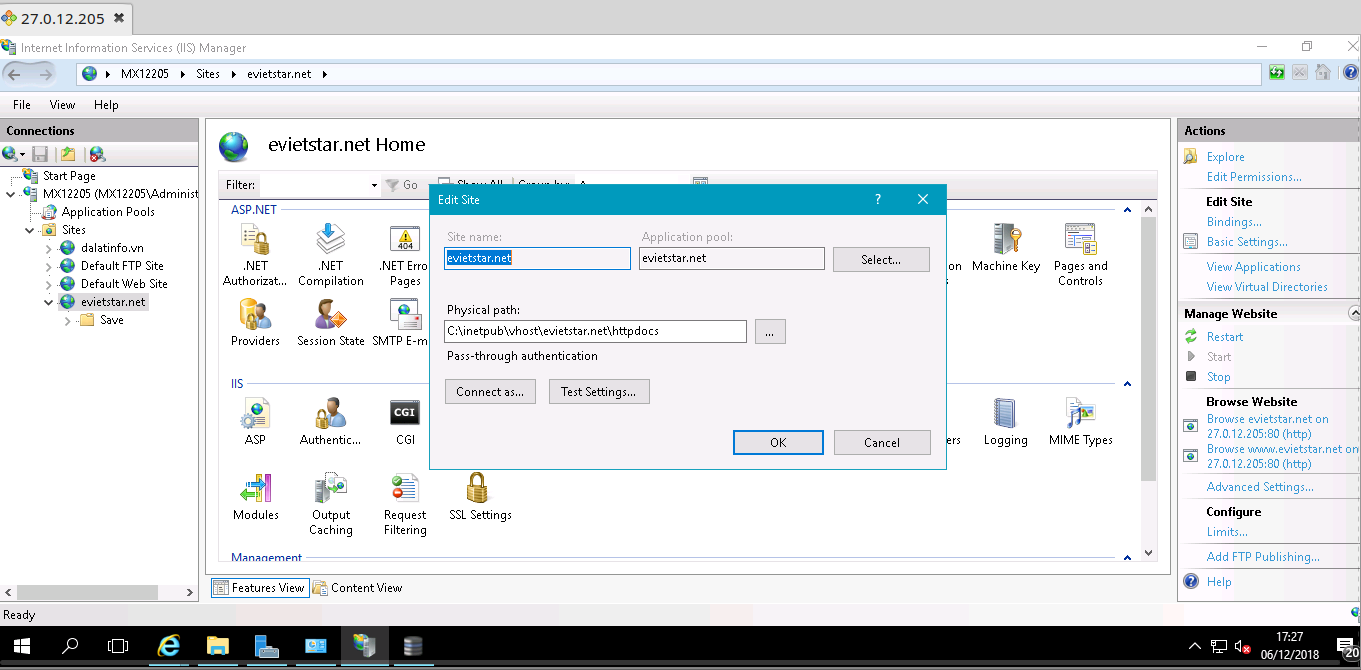This screenshot has height=670, width=1361.
Task: Open .NET Error Pages feature
Action: [405, 255]
